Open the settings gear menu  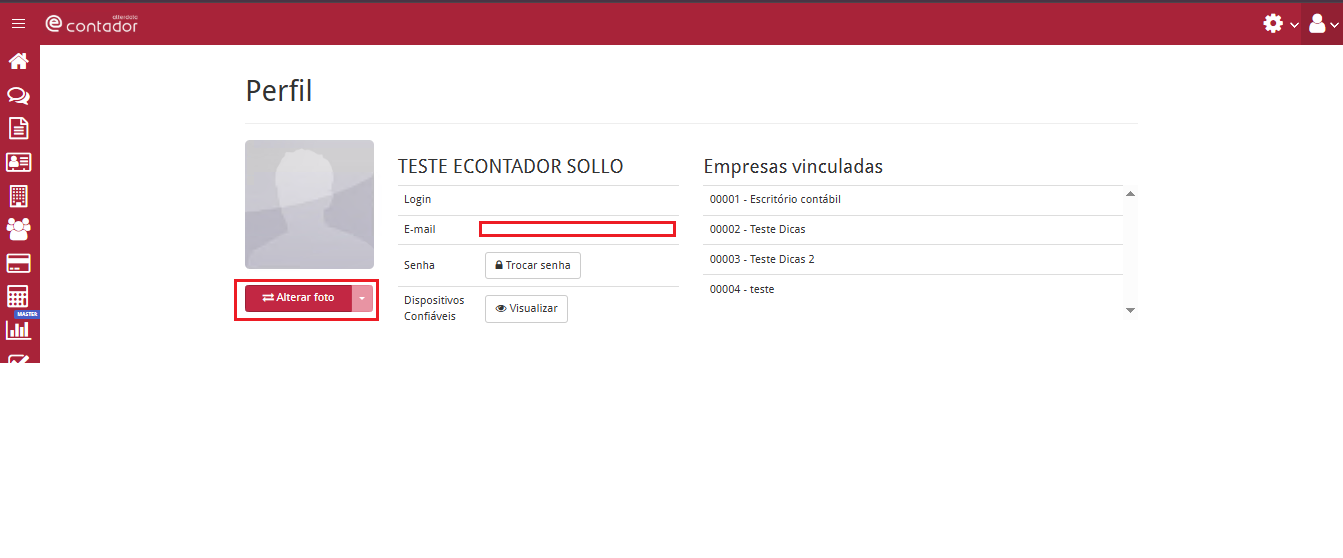[1280, 23]
